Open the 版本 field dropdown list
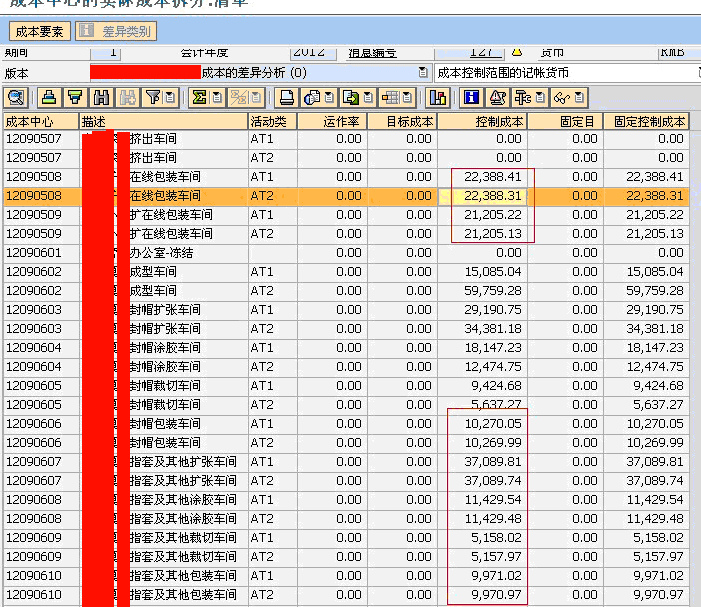This screenshot has width=701, height=607. click(422, 72)
